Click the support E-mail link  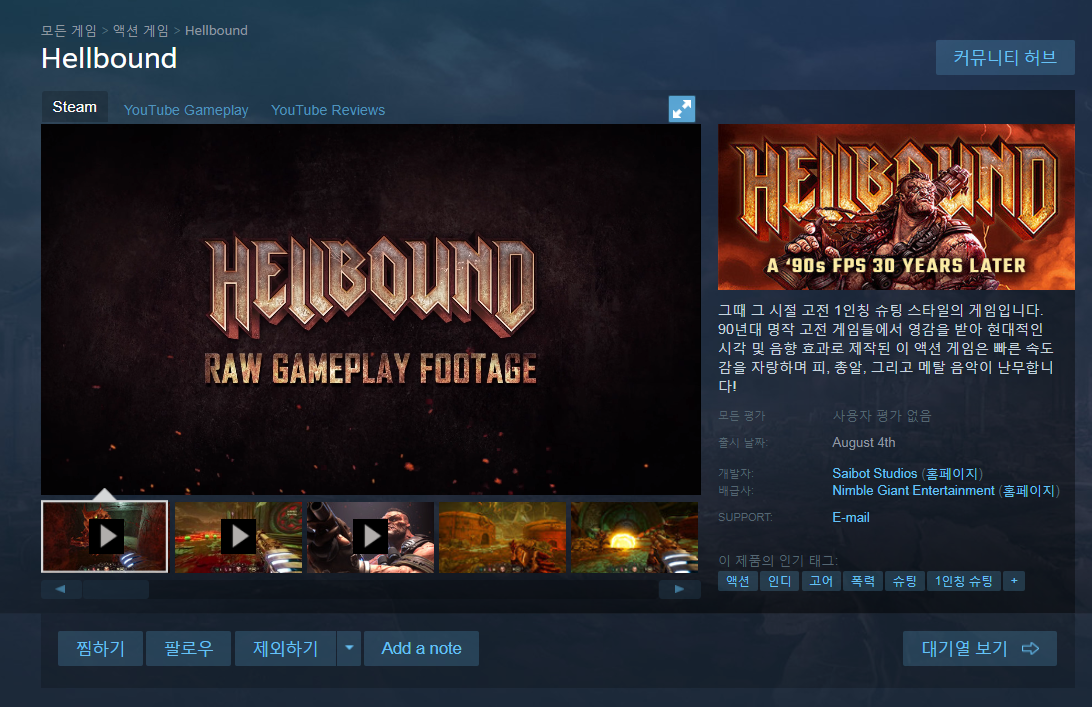[x=851, y=518]
